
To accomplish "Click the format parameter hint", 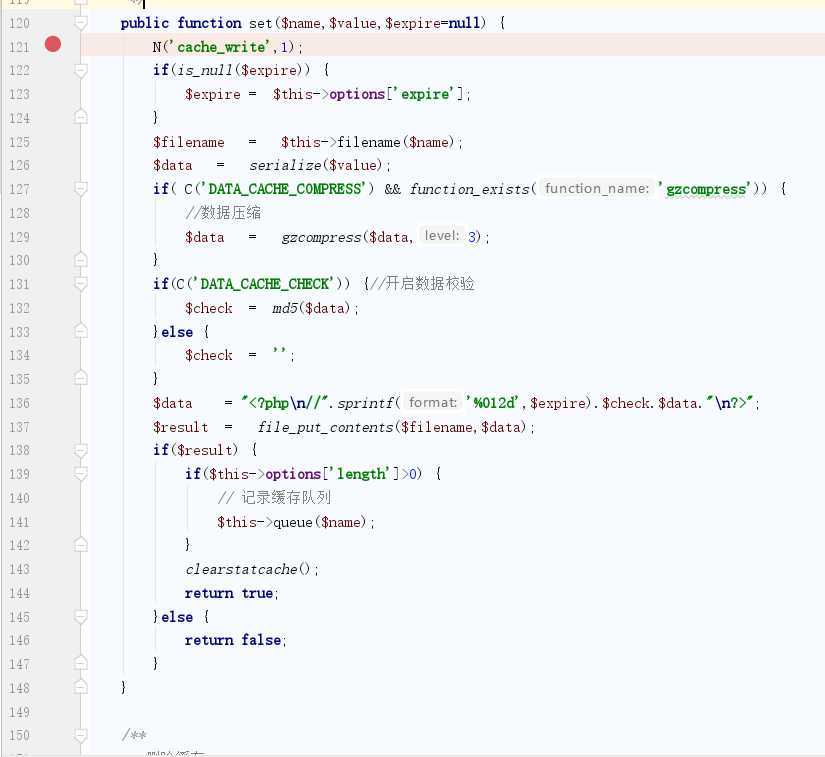I will tap(433, 402).
